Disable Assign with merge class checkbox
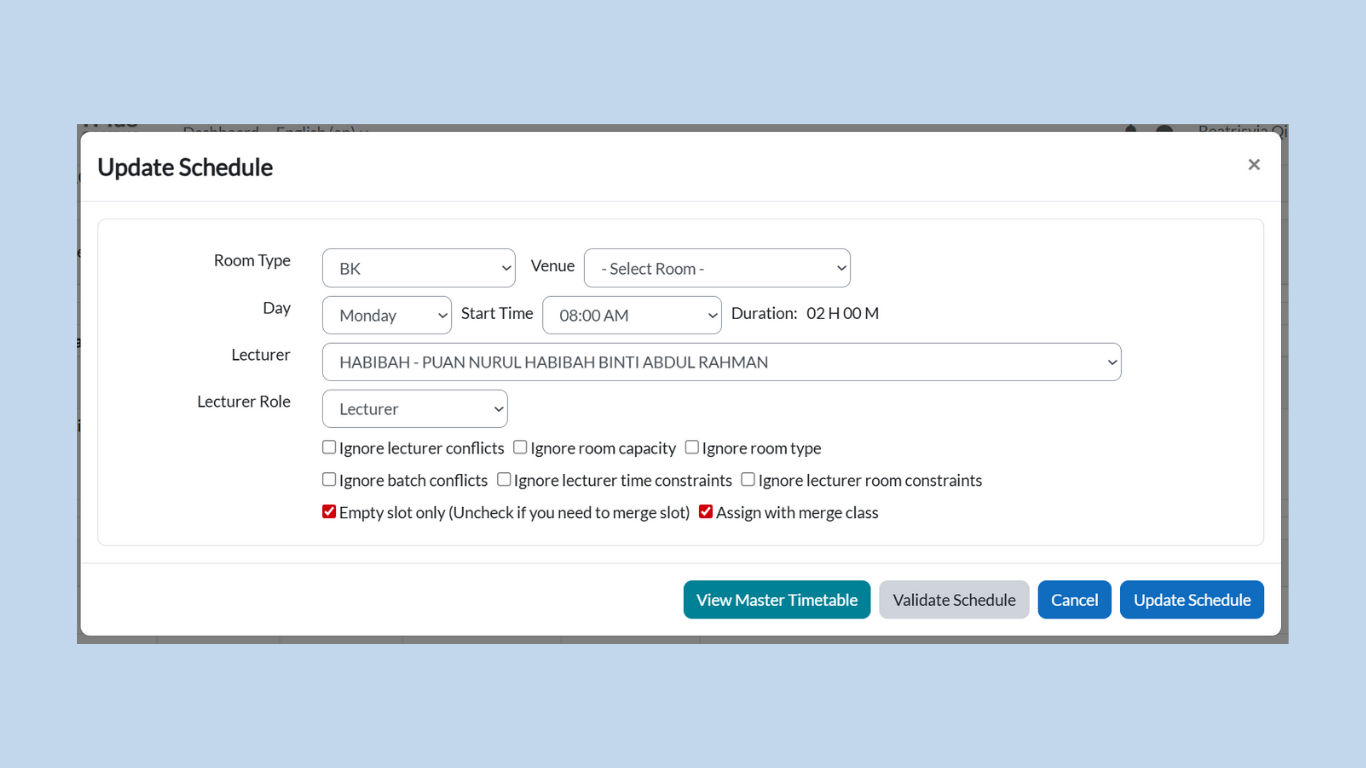 [706, 512]
